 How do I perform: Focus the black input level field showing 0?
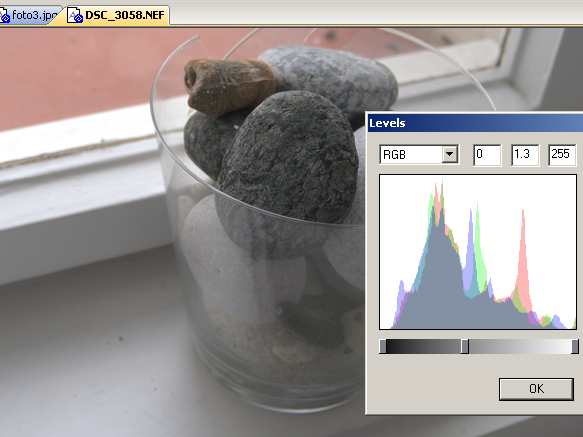coord(487,154)
